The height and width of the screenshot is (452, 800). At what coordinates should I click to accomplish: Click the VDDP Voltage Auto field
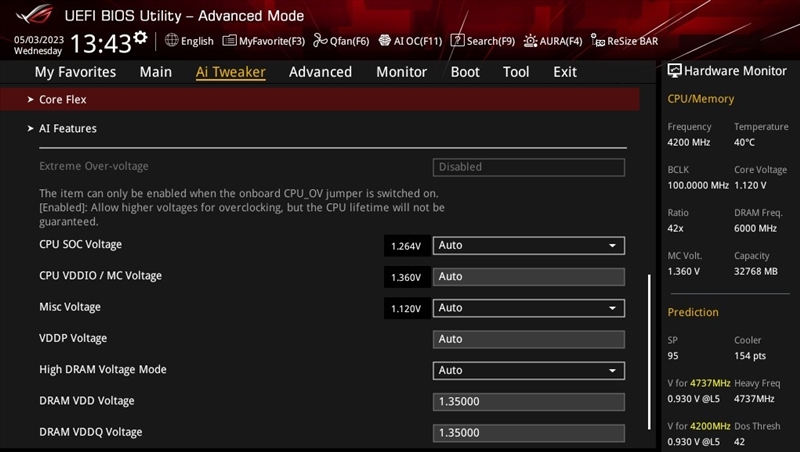tap(528, 339)
